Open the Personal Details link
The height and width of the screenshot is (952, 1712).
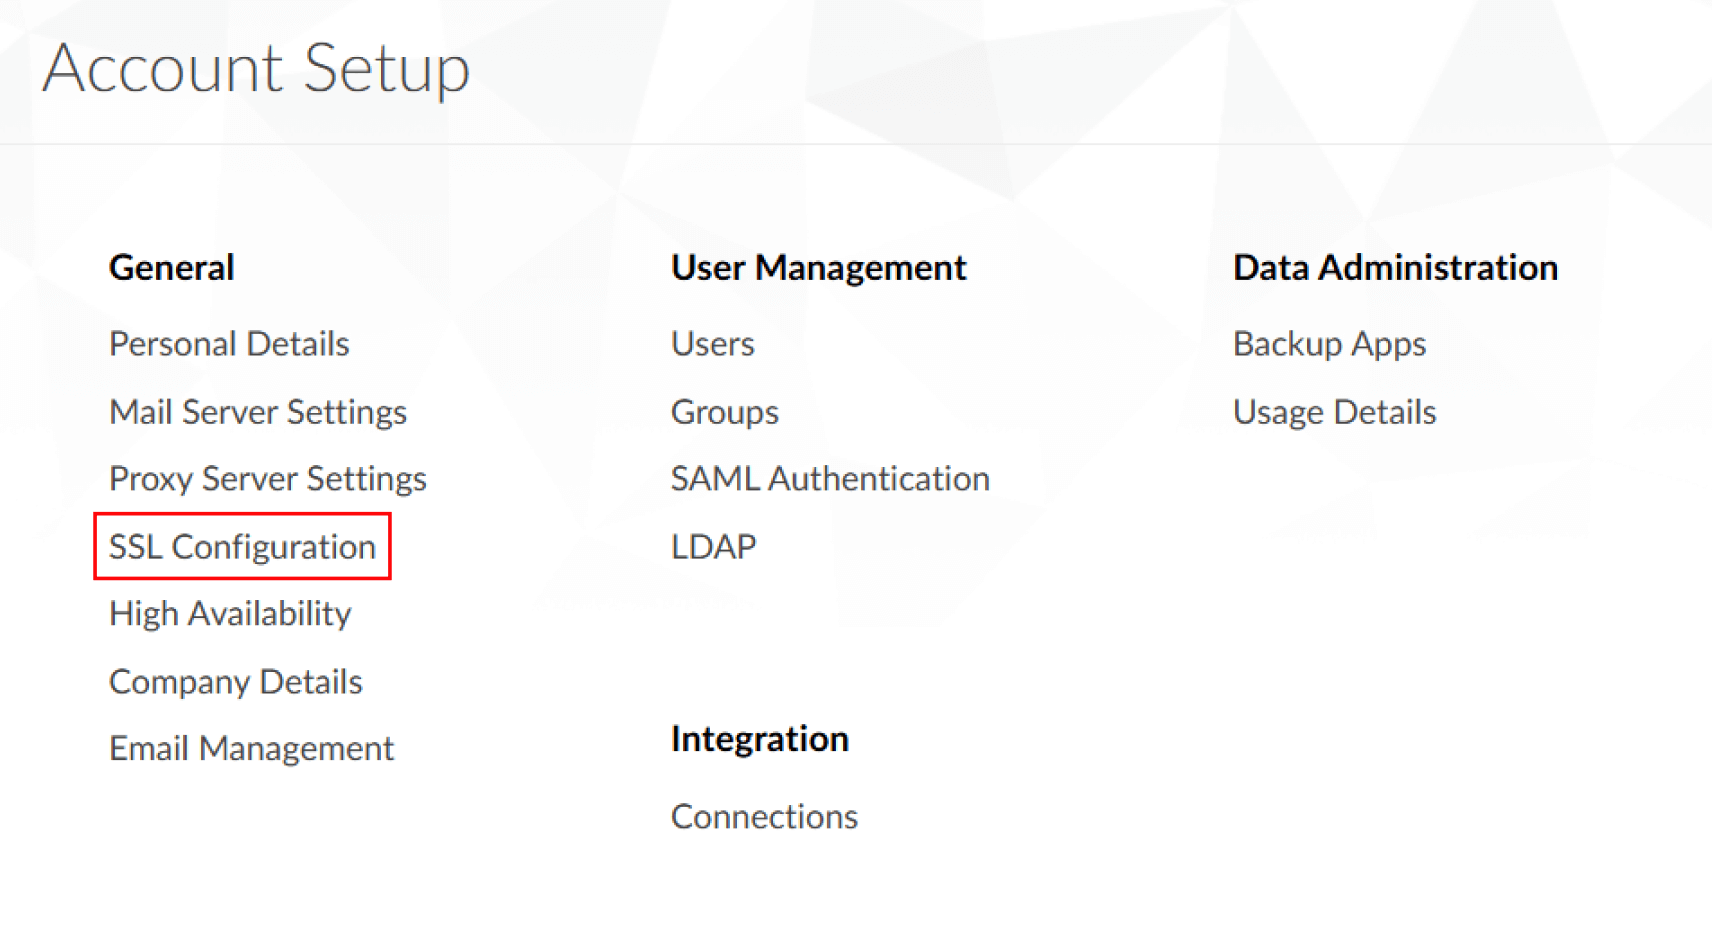coord(229,344)
